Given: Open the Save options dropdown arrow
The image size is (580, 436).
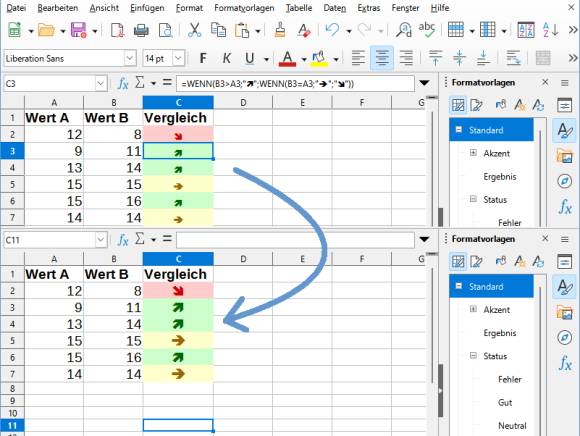Looking at the screenshot, I should point(95,31).
